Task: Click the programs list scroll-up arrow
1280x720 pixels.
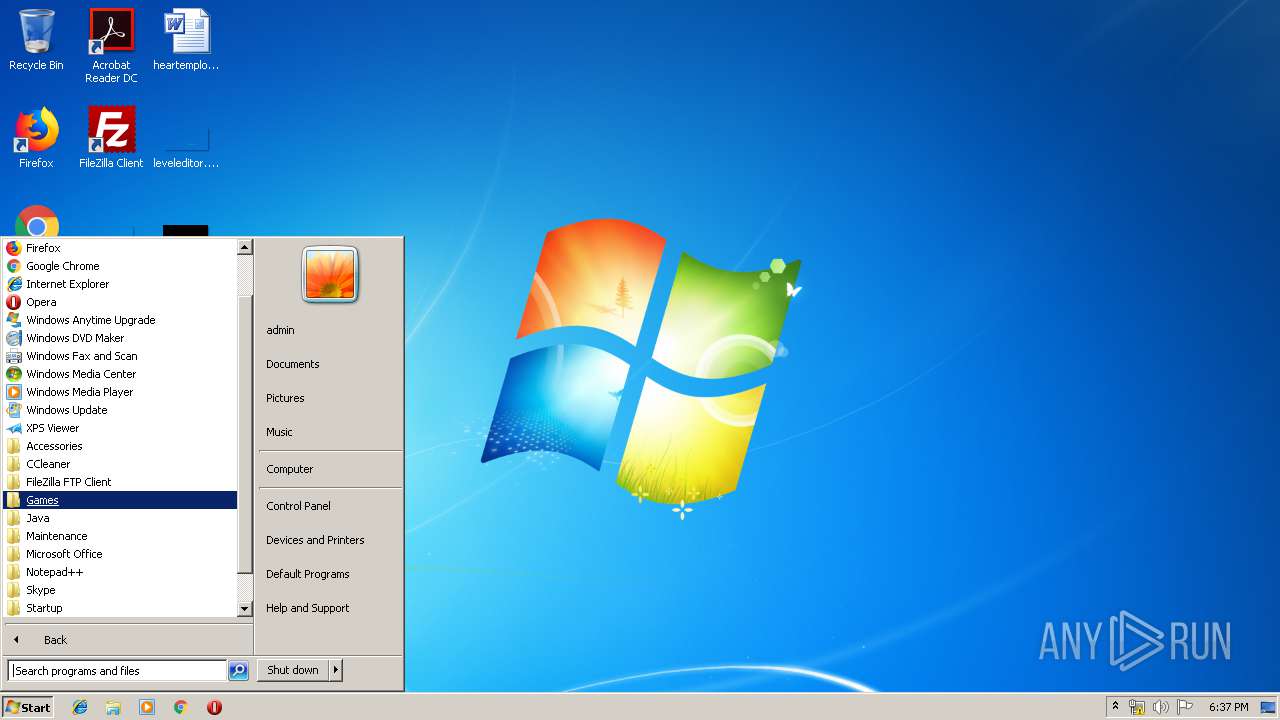Action: click(x=245, y=247)
